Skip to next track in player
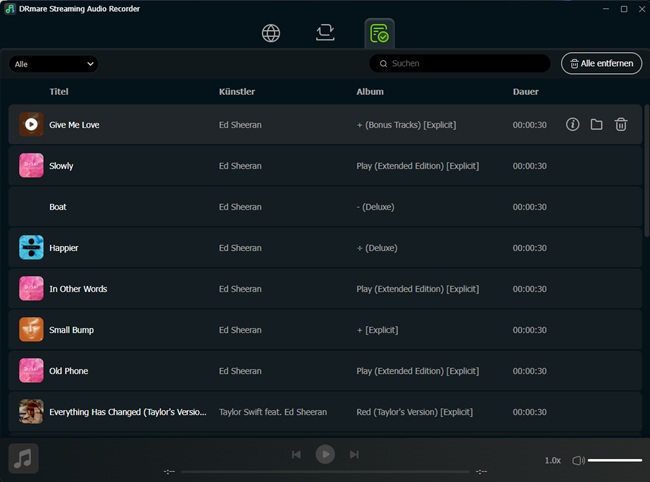The width and height of the screenshot is (650, 482). click(x=354, y=455)
